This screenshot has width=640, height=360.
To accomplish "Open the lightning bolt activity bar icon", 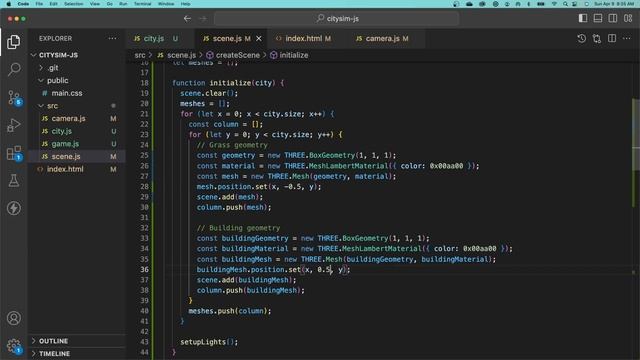I will [14, 208].
